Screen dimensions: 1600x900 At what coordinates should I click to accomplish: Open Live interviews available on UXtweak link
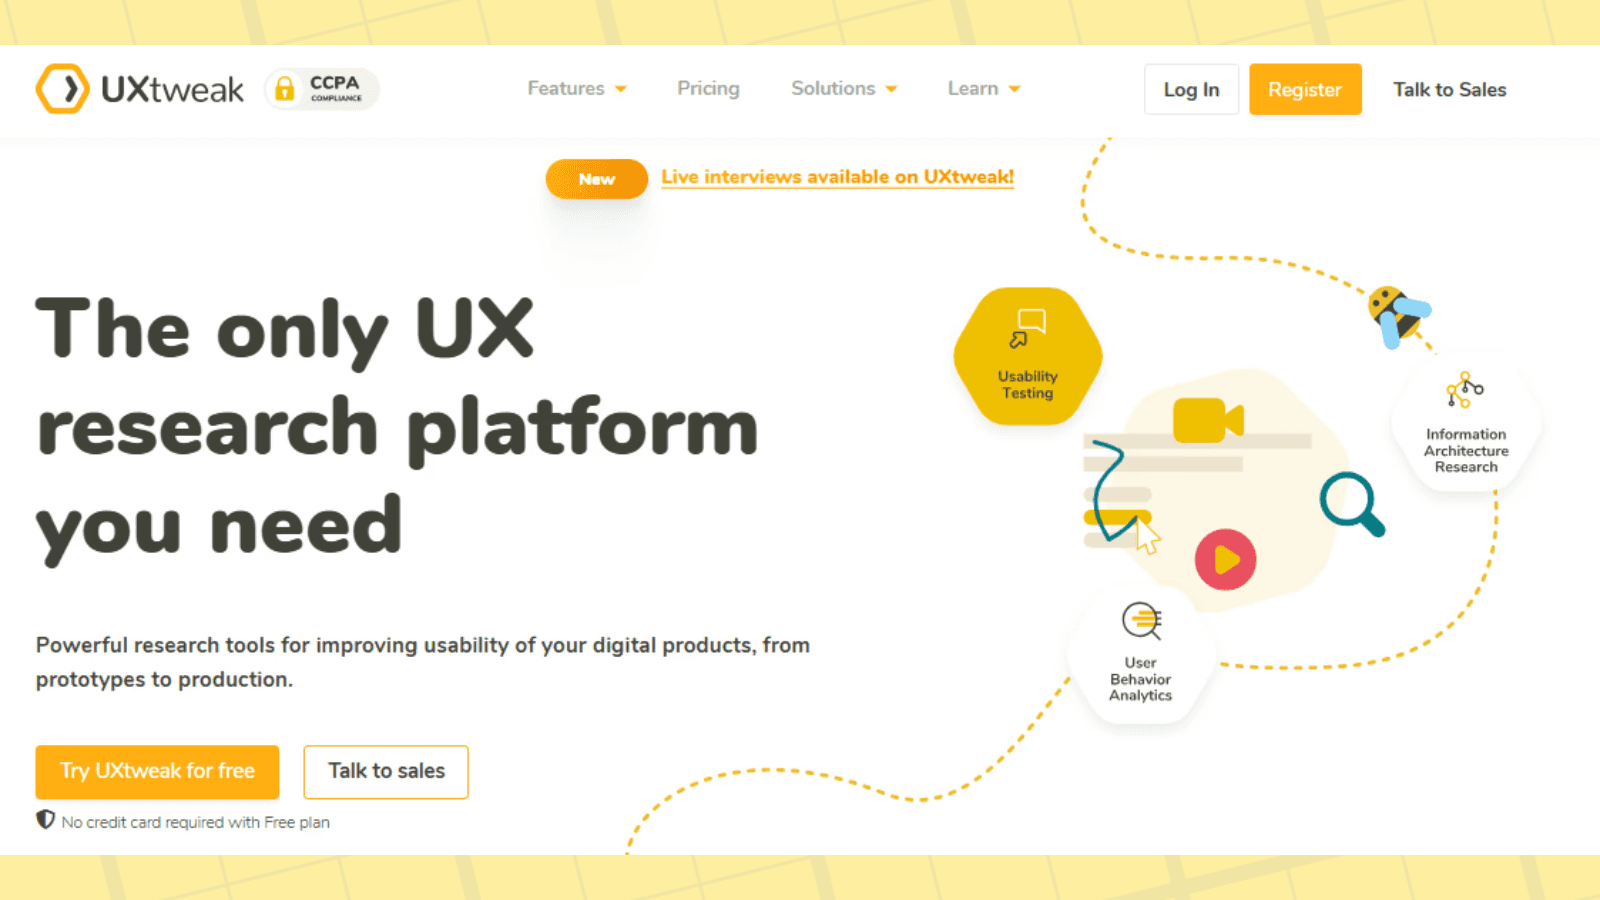point(838,177)
